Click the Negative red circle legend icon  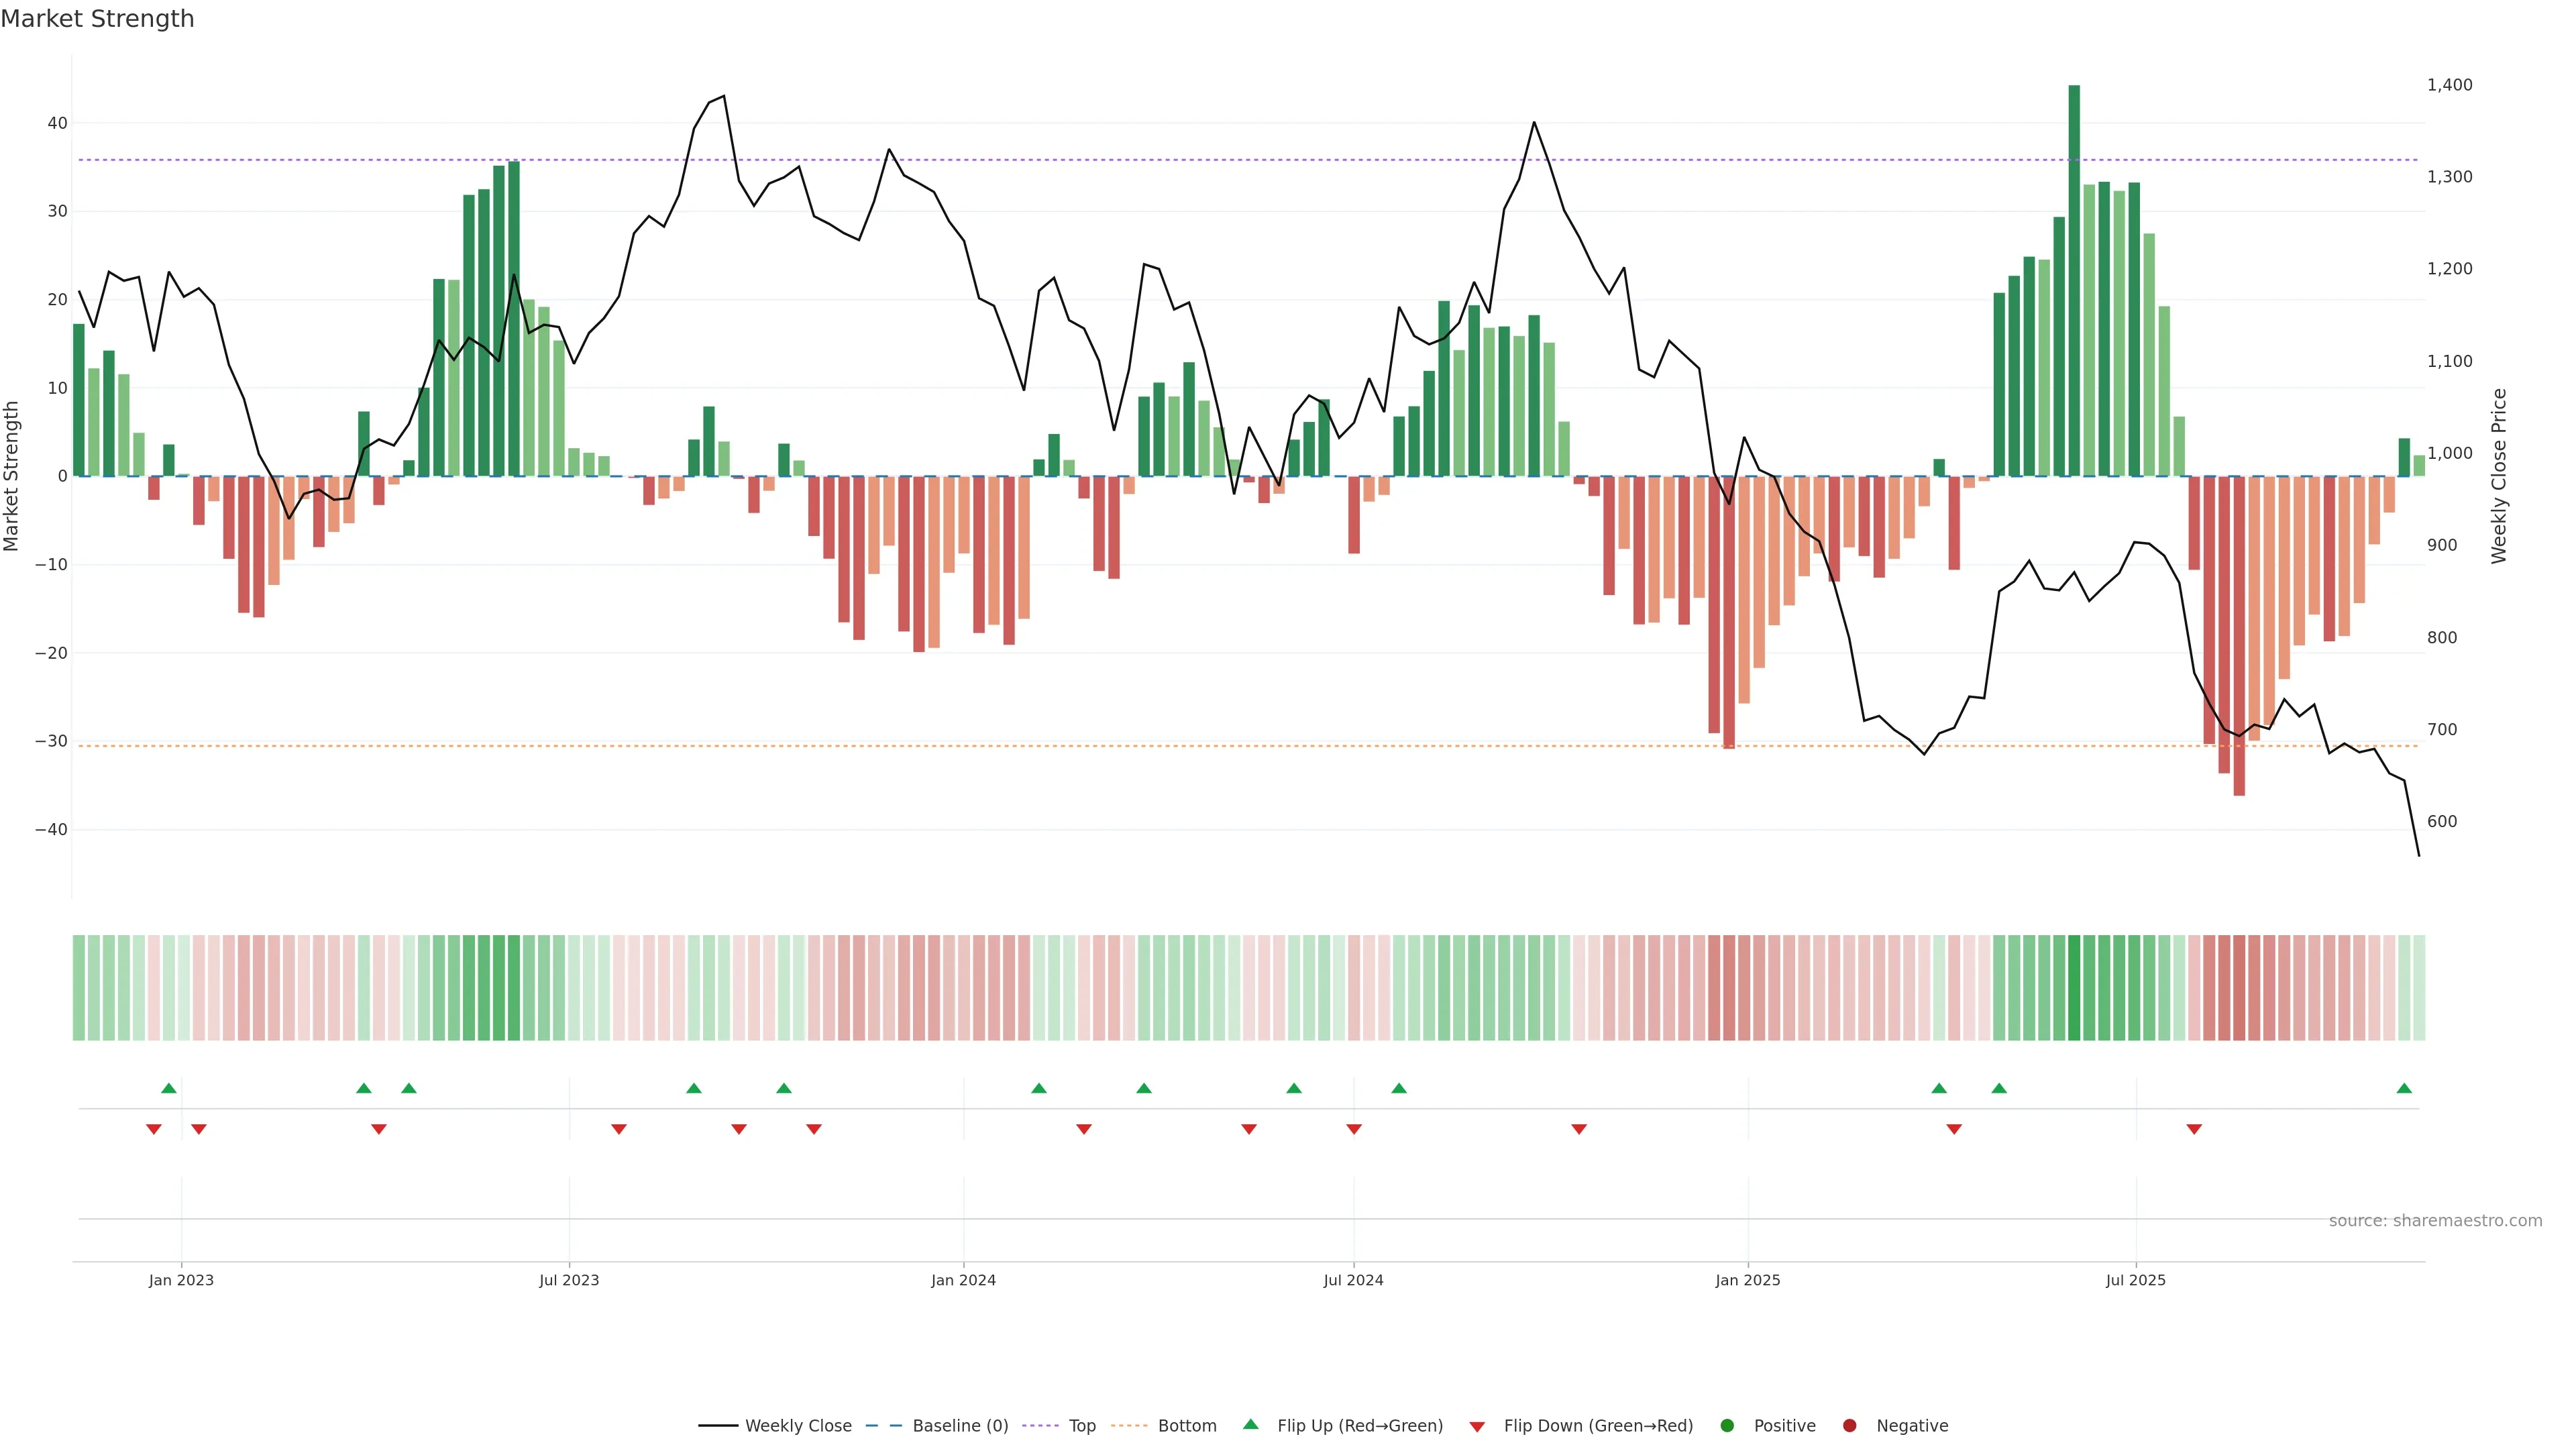(1849, 1425)
